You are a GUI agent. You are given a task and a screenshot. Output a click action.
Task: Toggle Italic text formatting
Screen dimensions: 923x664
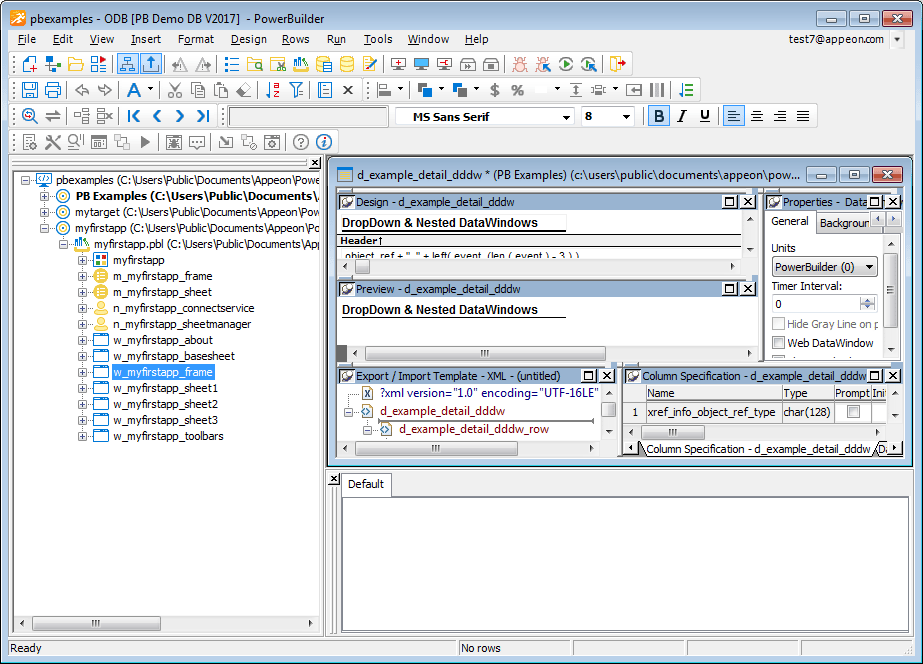[681, 116]
